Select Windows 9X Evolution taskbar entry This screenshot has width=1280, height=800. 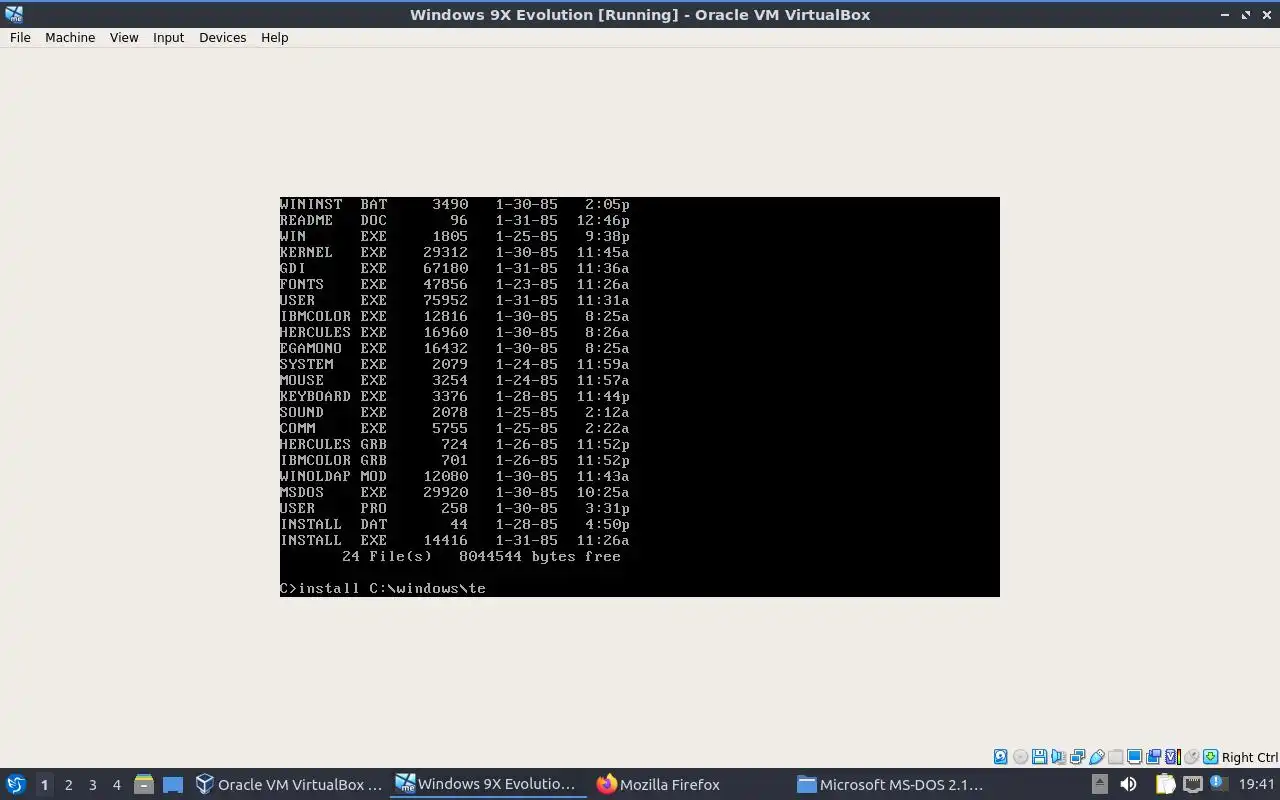point(486,784)
